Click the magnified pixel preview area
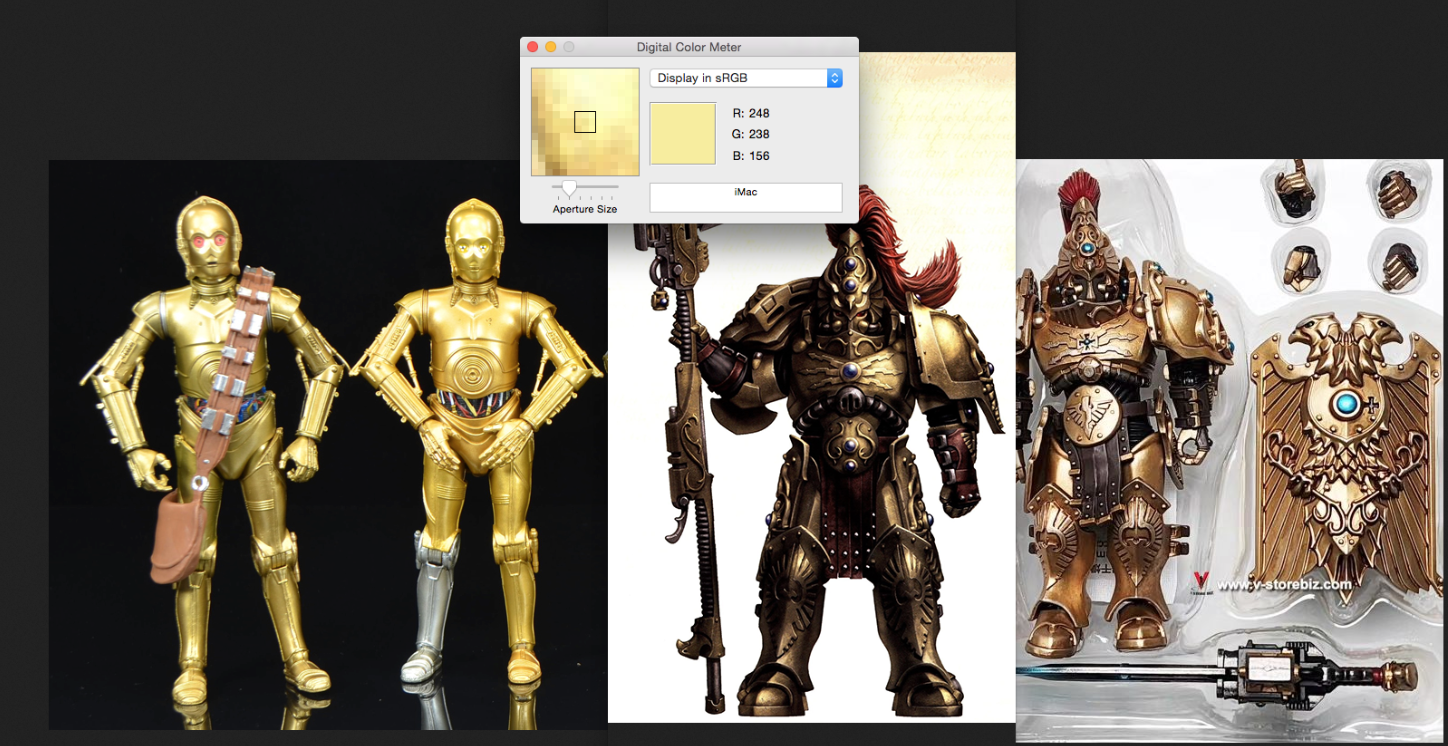 click(x=585, y=122)
